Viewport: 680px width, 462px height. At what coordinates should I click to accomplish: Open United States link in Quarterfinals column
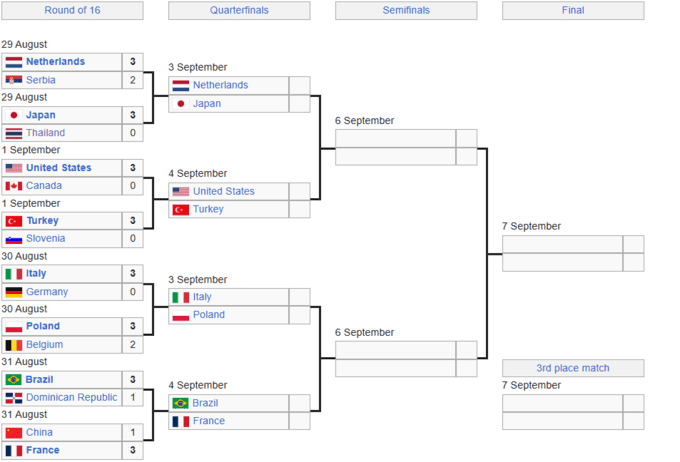[223, 192]
